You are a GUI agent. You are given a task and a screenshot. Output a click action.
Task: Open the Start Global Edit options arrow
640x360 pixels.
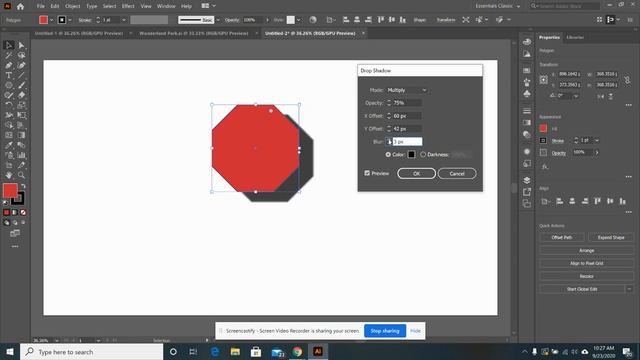(629, 289)
